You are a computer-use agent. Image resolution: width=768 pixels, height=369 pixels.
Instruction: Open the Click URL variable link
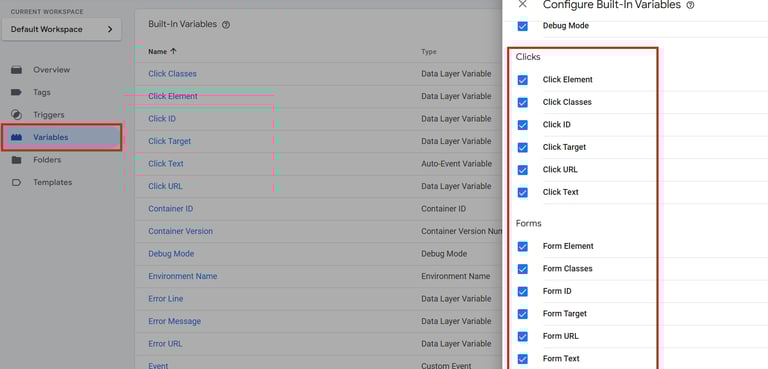(165, 186)
